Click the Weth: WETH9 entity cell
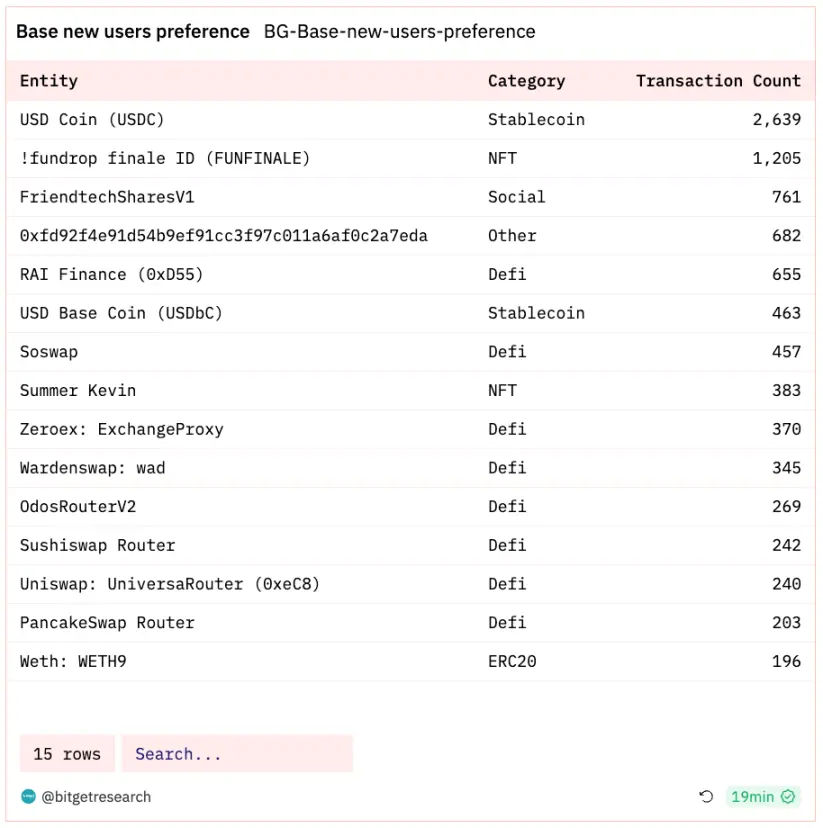This screenshot has height=828, width=823. click(x=73, y=661)
